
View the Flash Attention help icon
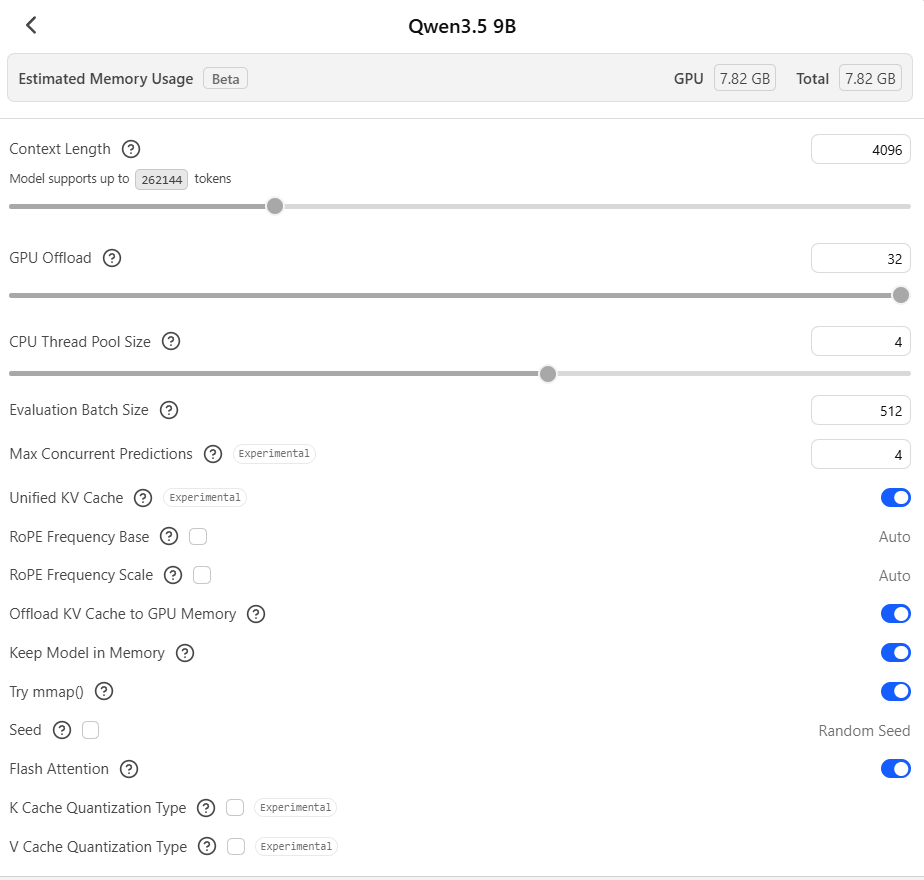[x=129, y=769]
